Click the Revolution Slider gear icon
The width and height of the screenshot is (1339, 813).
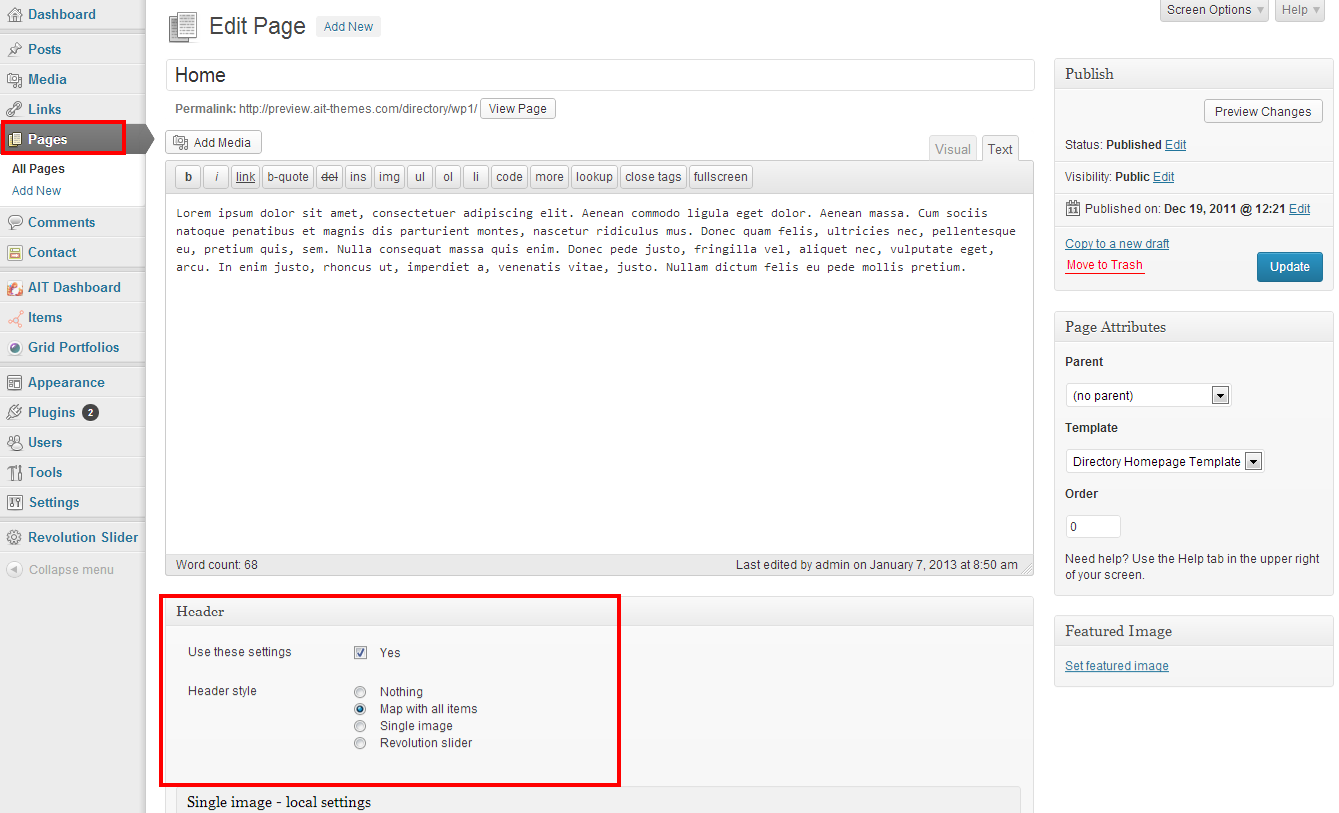tap(14, 537)
